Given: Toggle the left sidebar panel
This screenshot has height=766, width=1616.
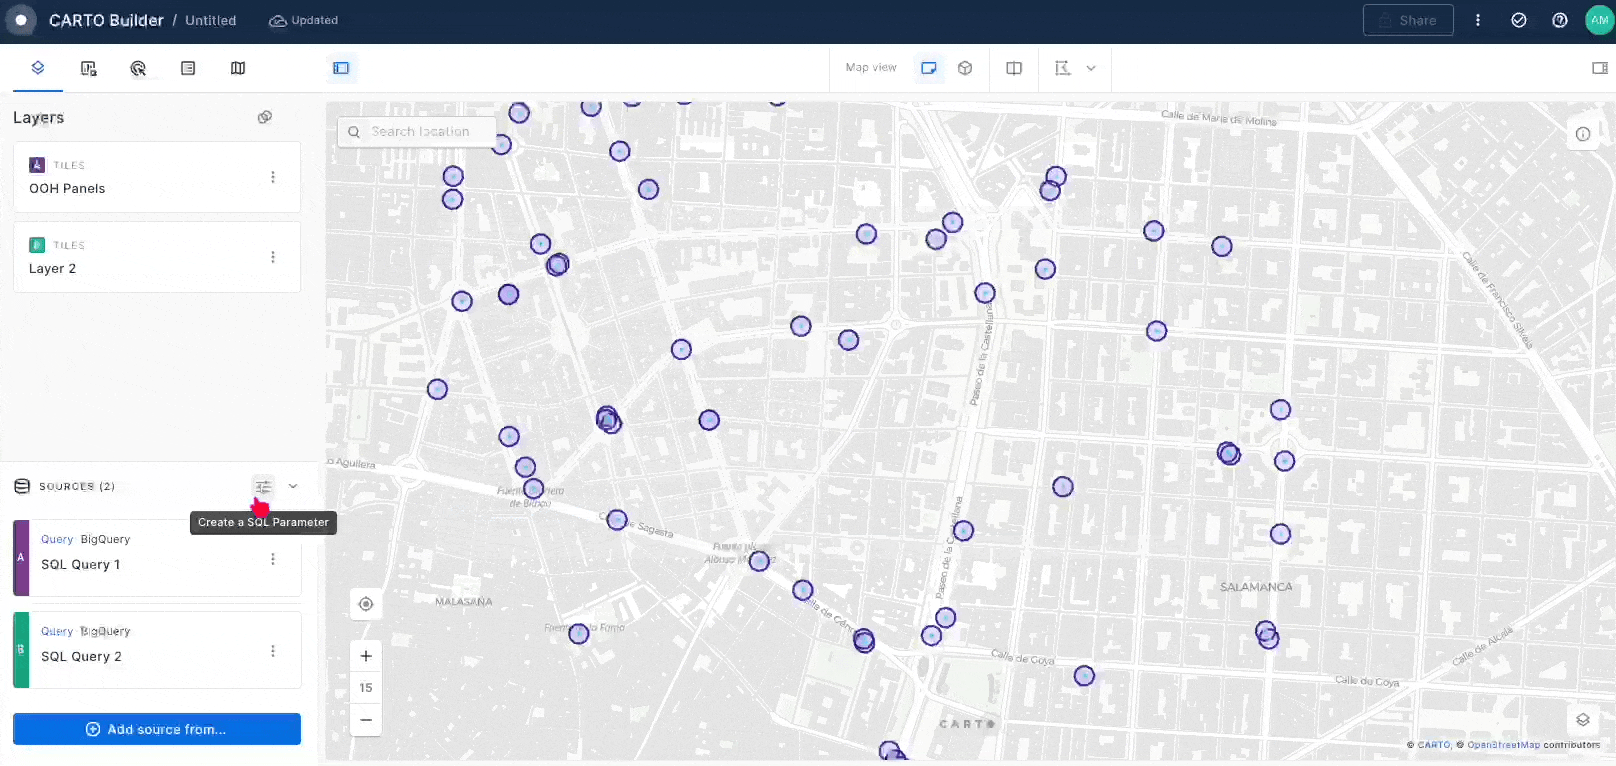Looking at the screenshot, I should (x=341, y=68).
